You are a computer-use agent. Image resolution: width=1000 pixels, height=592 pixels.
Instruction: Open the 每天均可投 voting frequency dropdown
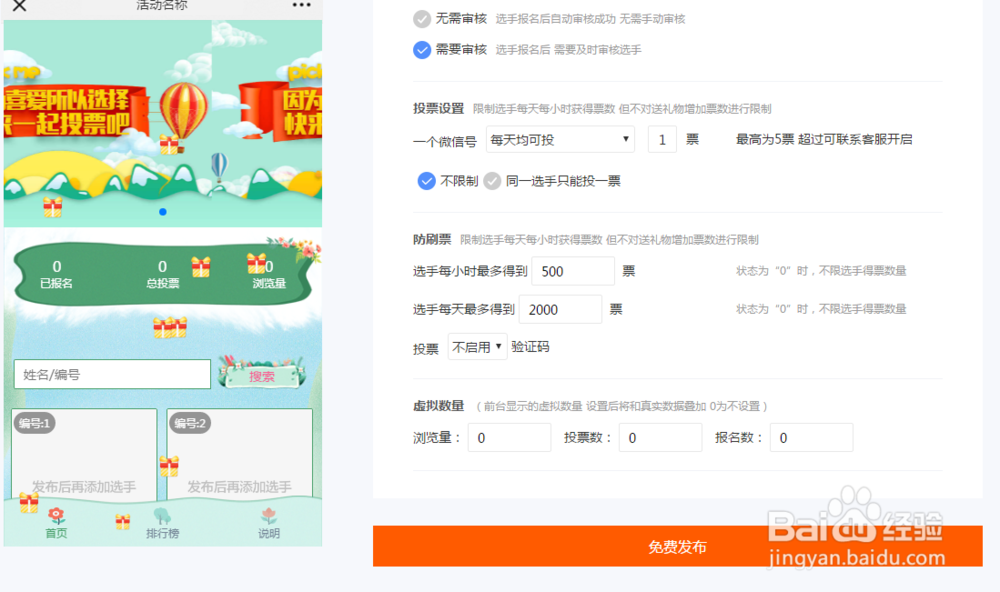coord(560,139)
